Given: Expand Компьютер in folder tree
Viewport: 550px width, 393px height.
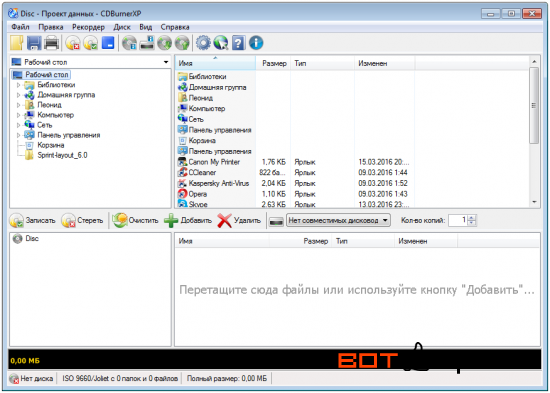Looking at the screenshot, I should pos(19,115).
